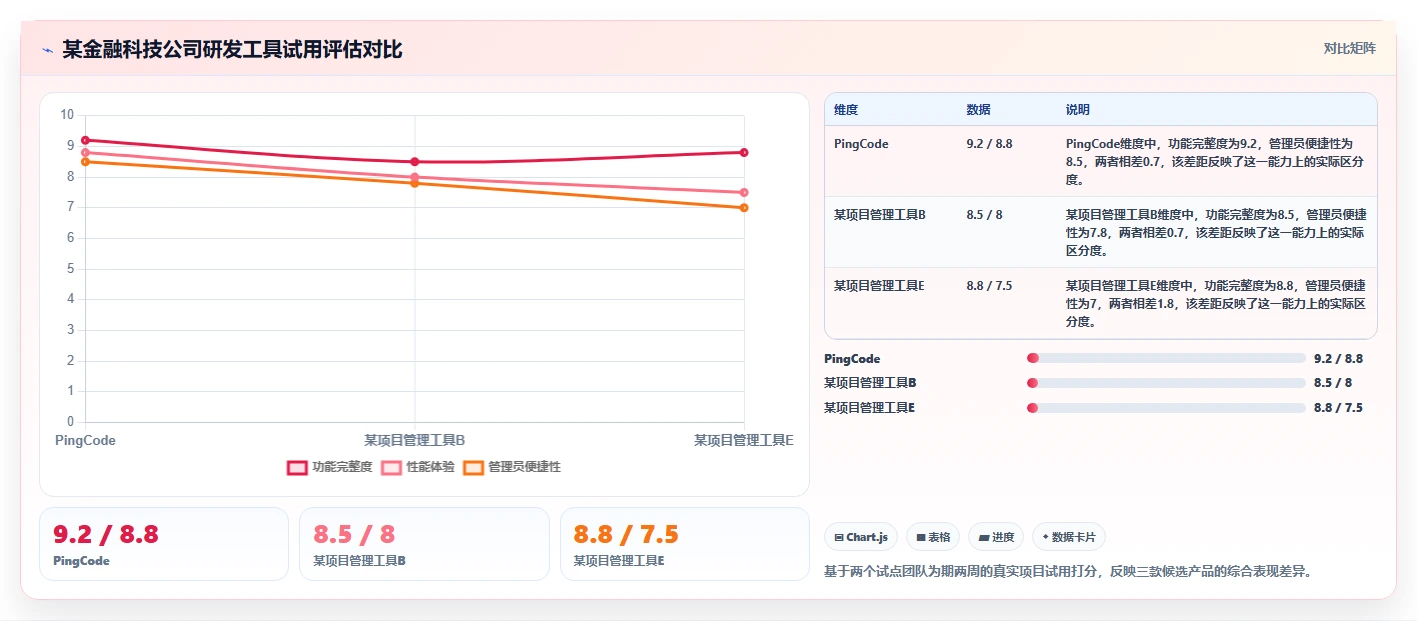Click the PingCode table row name
The height and width of the screenshot is (621, 1417).
pos(861,144)
